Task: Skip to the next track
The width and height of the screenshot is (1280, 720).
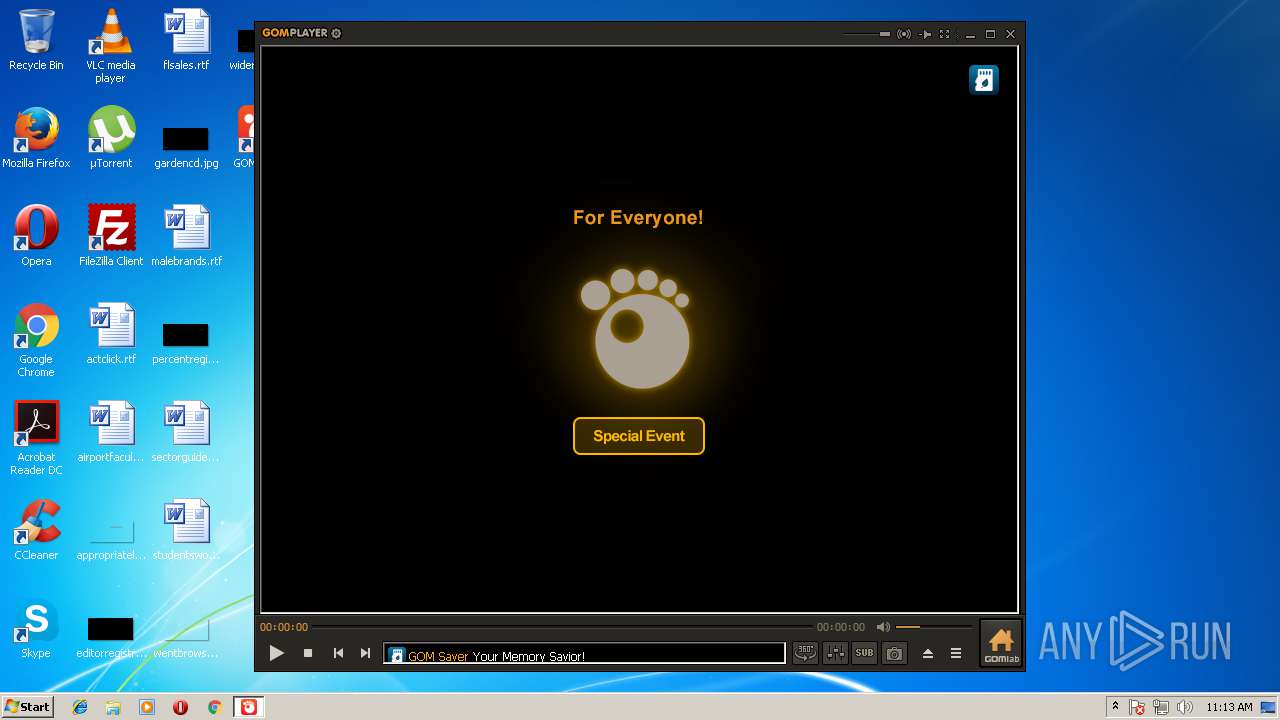Action: (365, 653)
